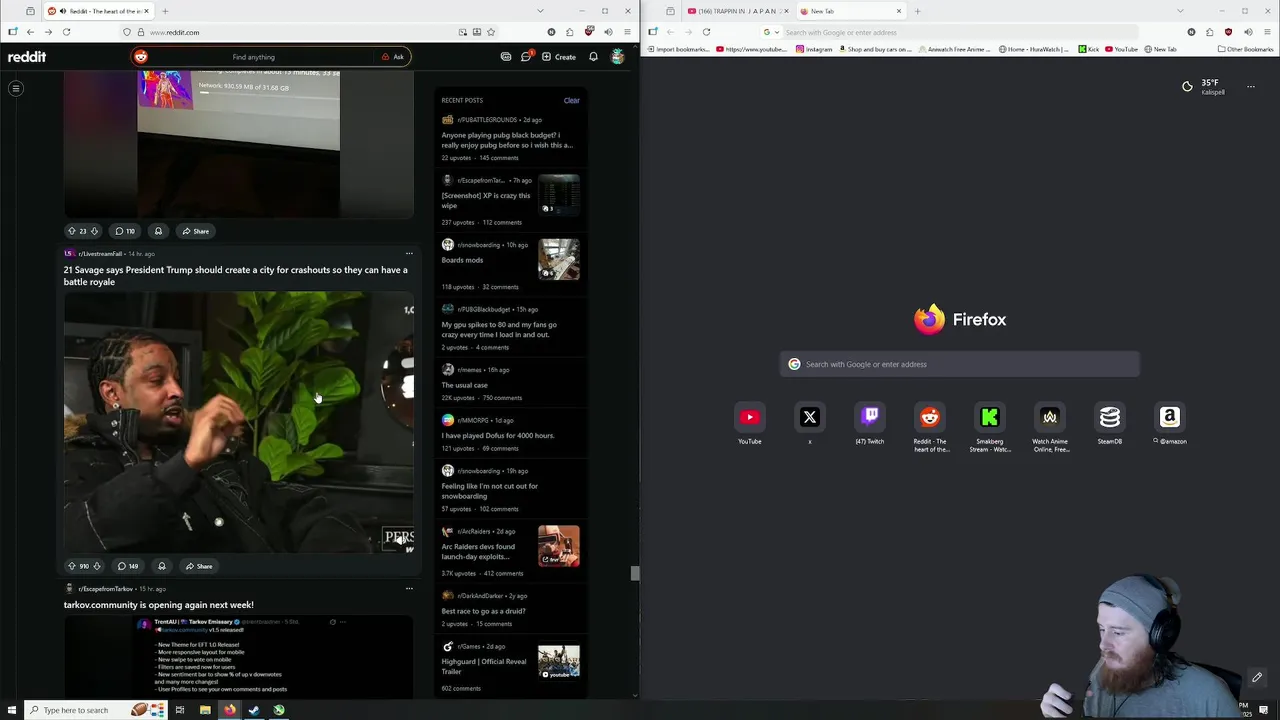Open Arc Raiders recent post thumbnail
Screen dimensions: 1280x720
click(558, 546)
